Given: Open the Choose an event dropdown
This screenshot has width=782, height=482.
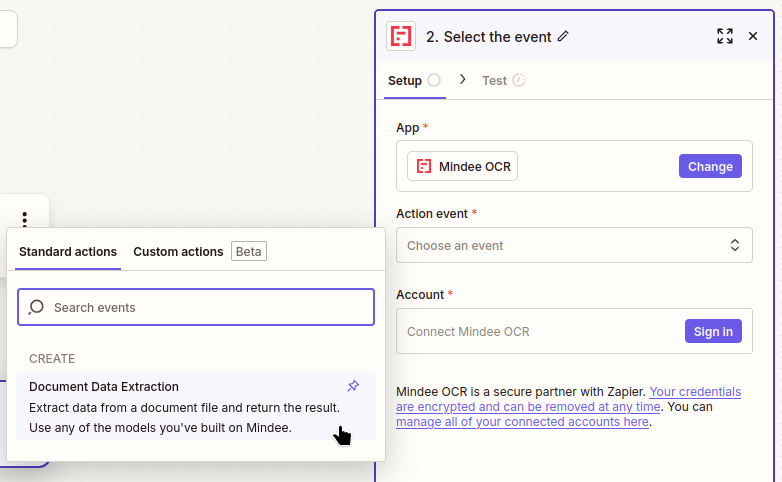Looking at the screenshot, I should click(574, 245).
